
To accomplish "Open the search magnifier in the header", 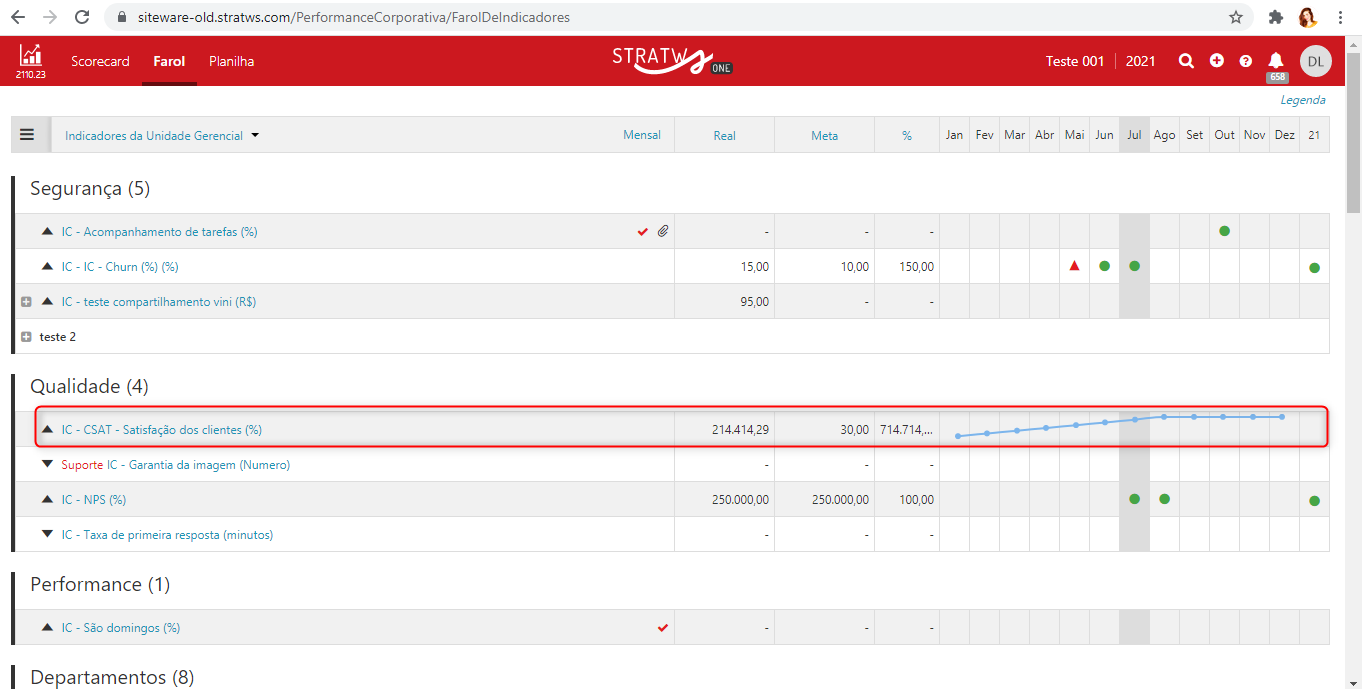I will 1186,61.
